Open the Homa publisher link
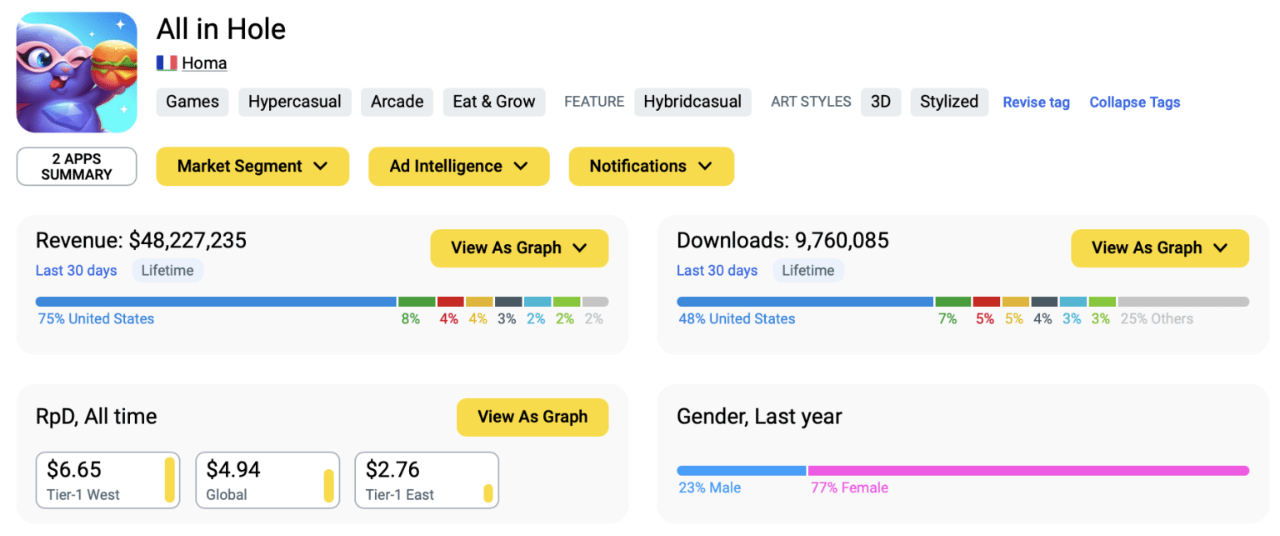Screen dimensions: 1280x536 tap(204, 63)
